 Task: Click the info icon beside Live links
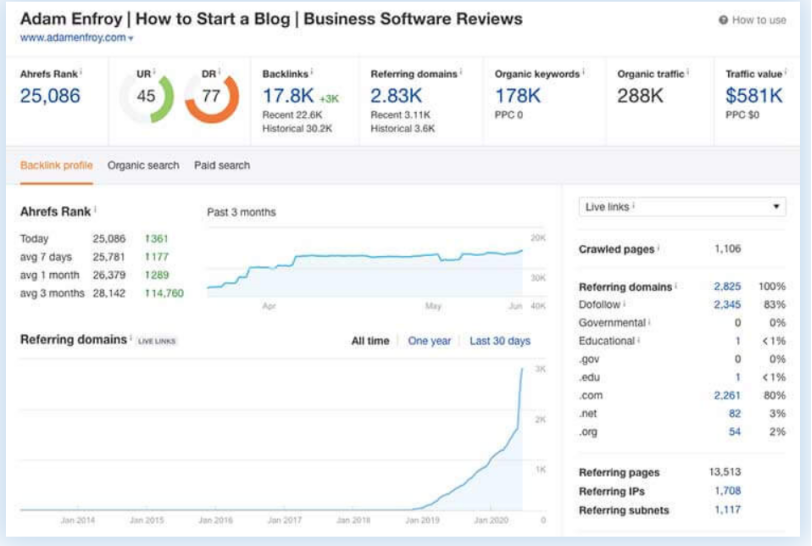[633, 205]
